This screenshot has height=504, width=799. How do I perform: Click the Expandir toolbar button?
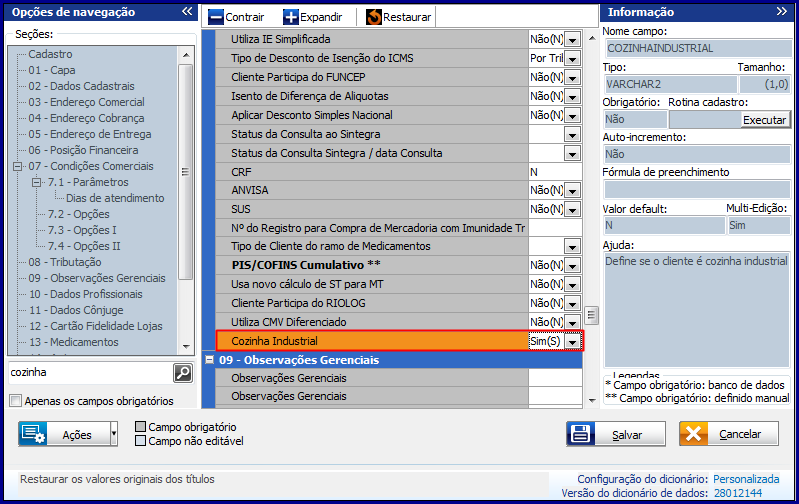pyautogui.click(x=313, y=17)
